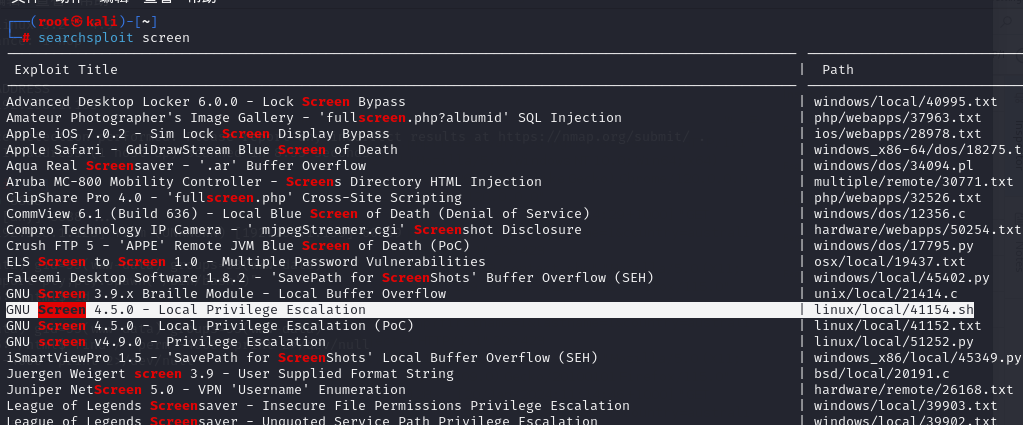1023x425 pixels.
Task: Click the GNU Screen 3.9.x Braille Module entry
Action: 226,294
